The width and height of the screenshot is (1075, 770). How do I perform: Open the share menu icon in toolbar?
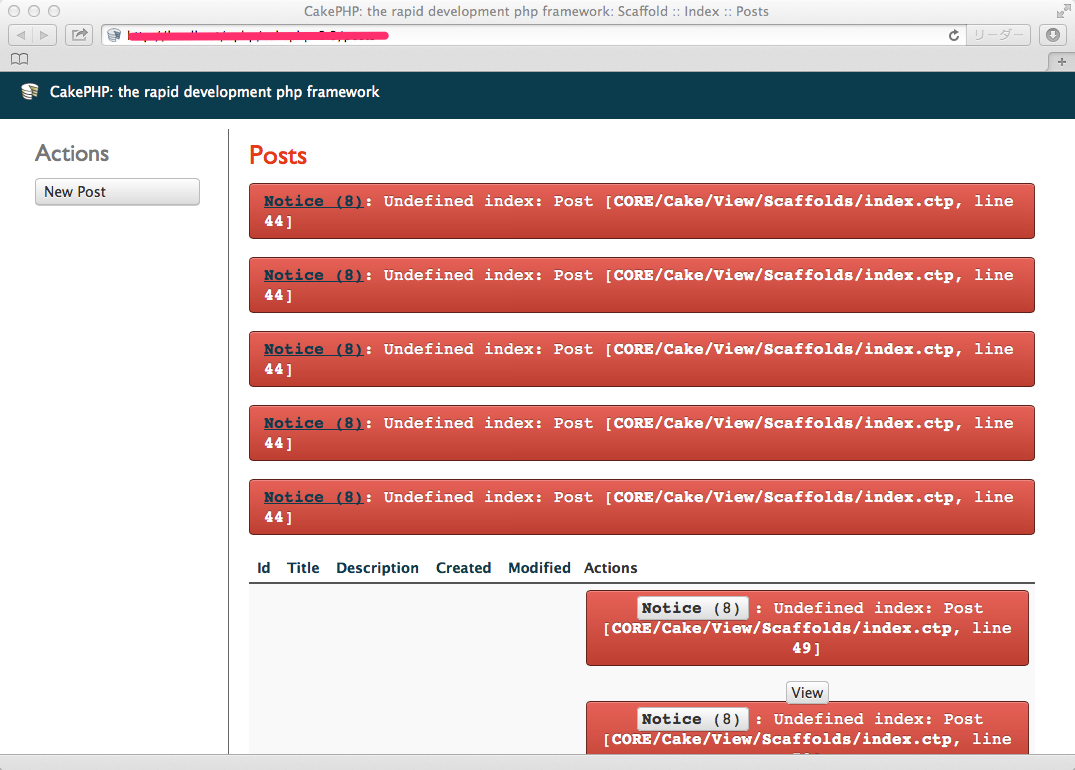point(80,35)
